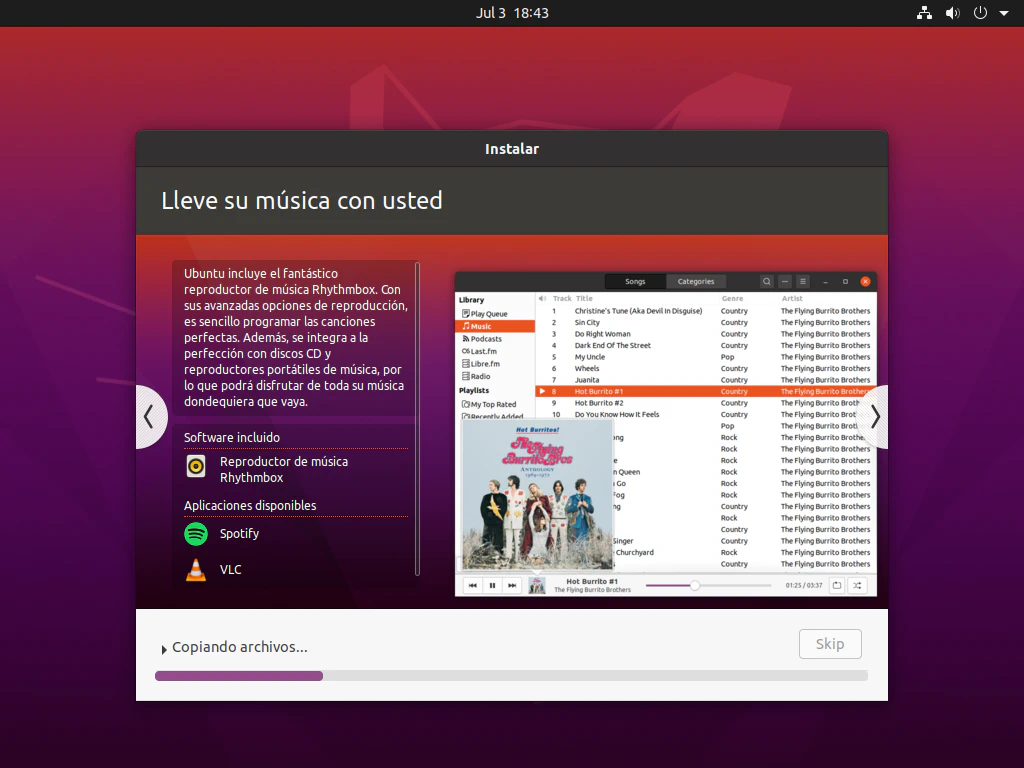Image resolution: width=1024 pixels, height=768 pixels.
Task: Click the Genre column header
Action: pyautogui.click(x=732, y=298)
